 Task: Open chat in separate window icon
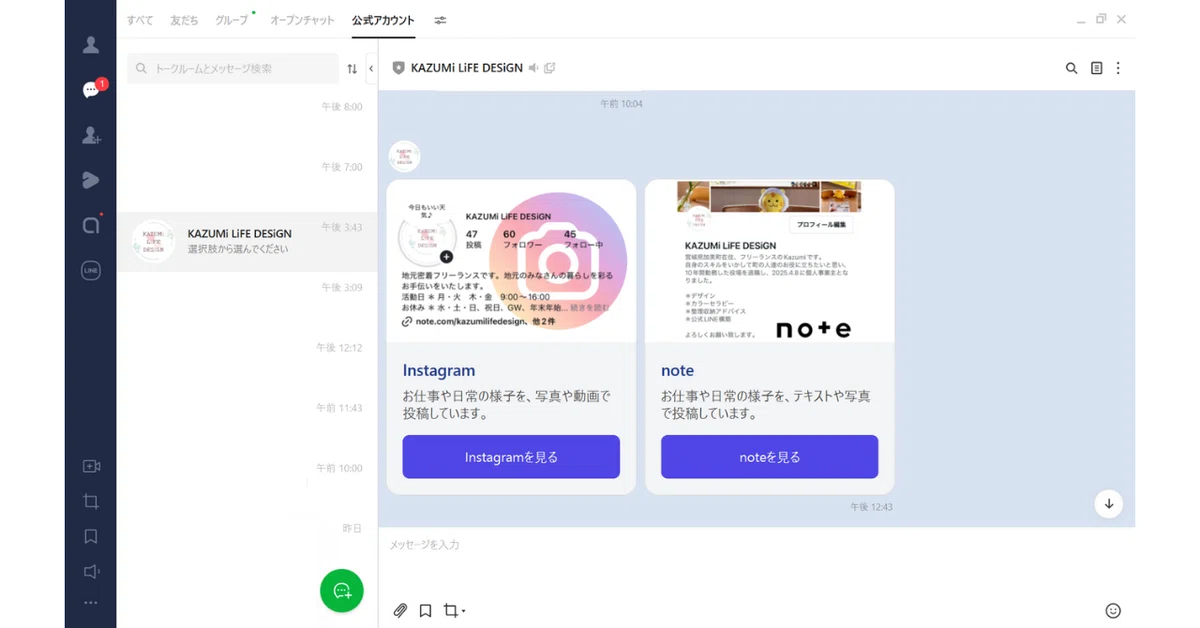(x=550, y=68)
